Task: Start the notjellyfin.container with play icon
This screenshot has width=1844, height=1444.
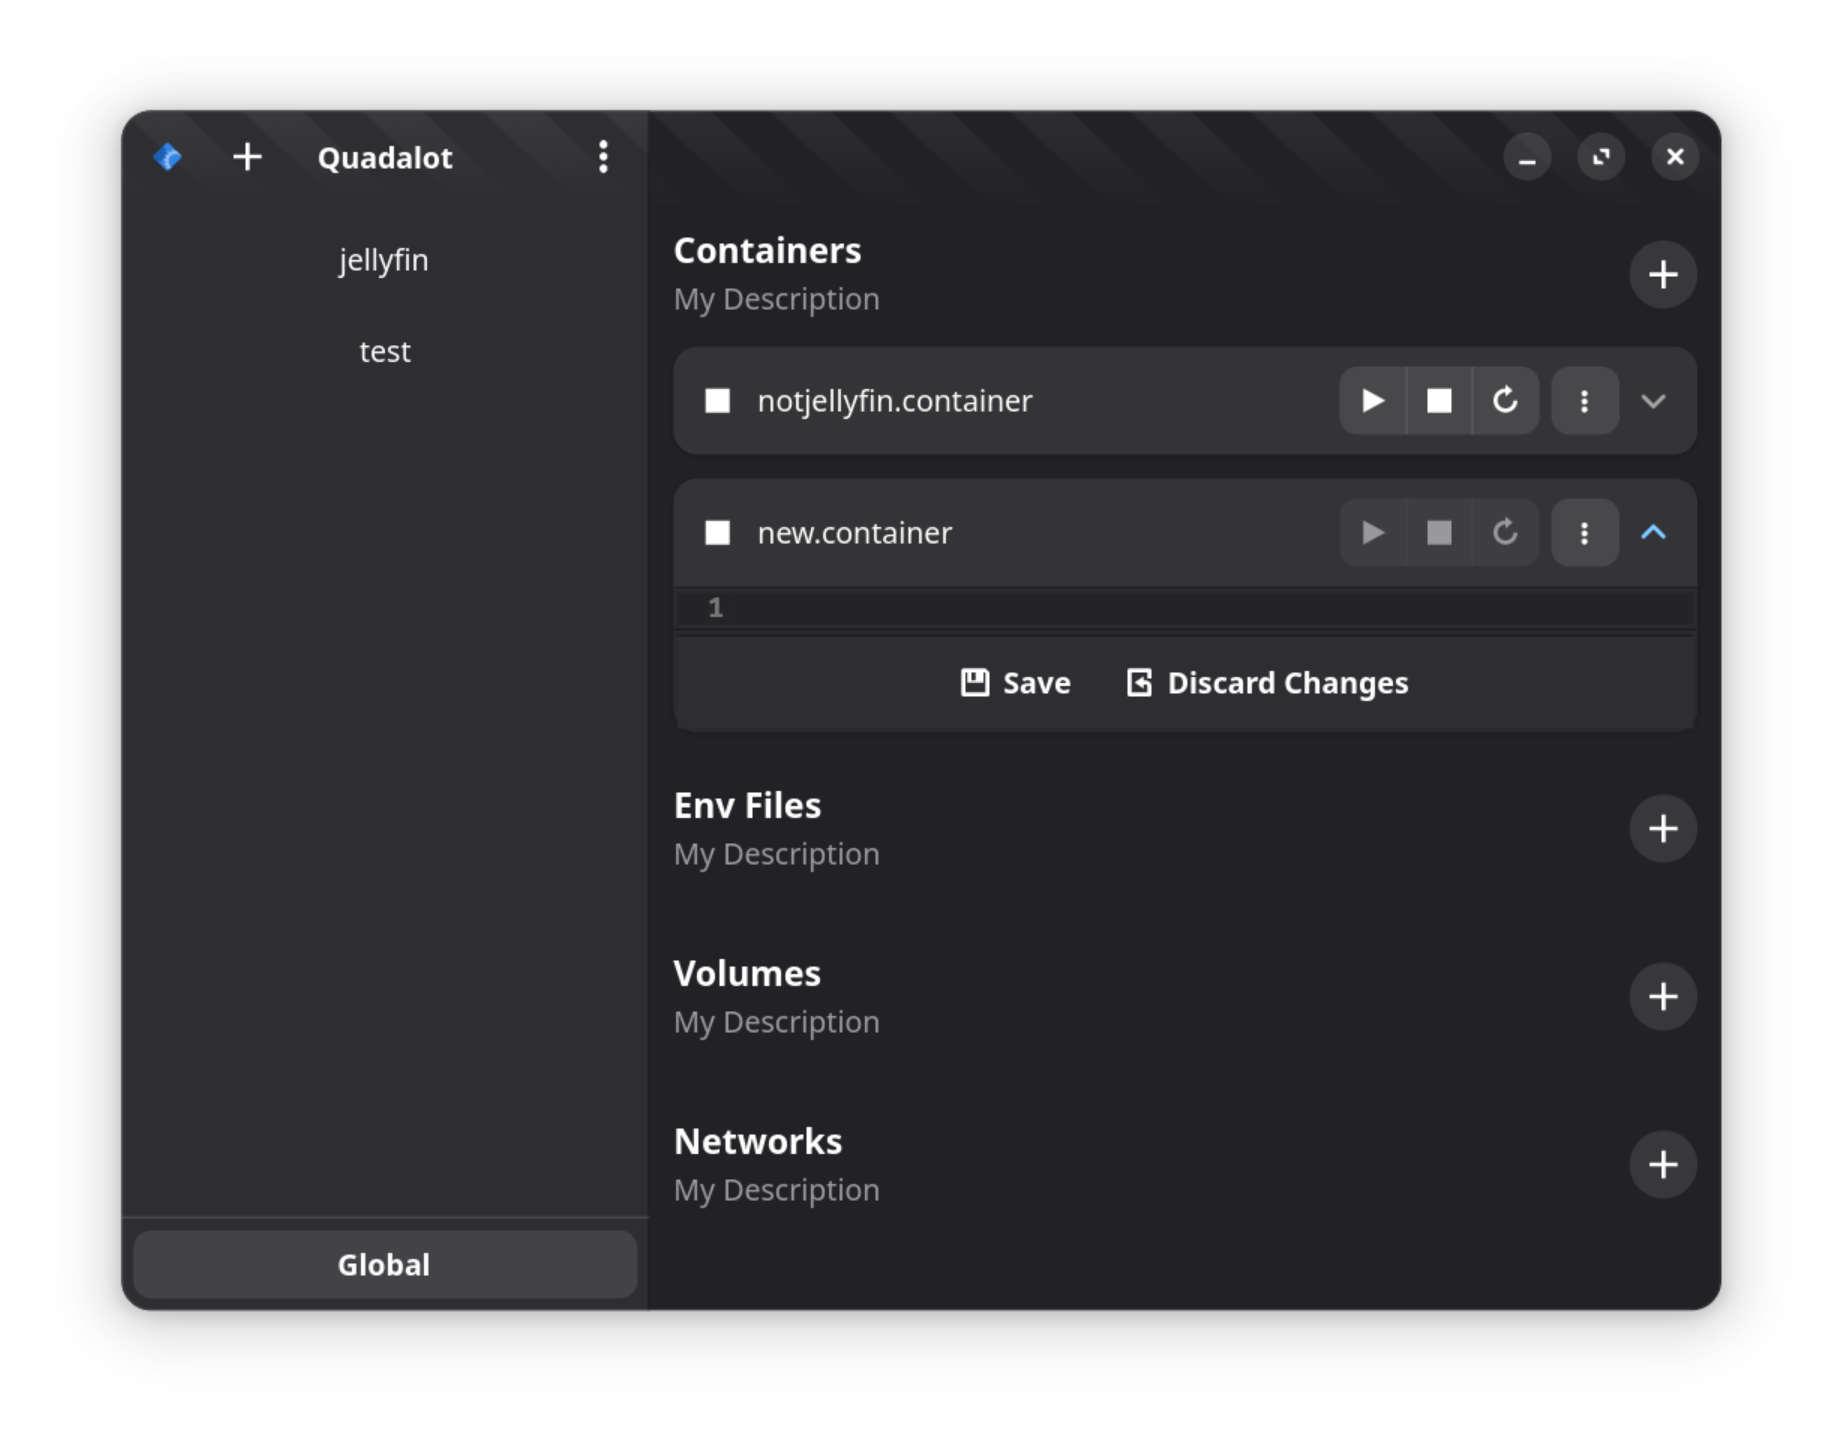Action: 1372,401
